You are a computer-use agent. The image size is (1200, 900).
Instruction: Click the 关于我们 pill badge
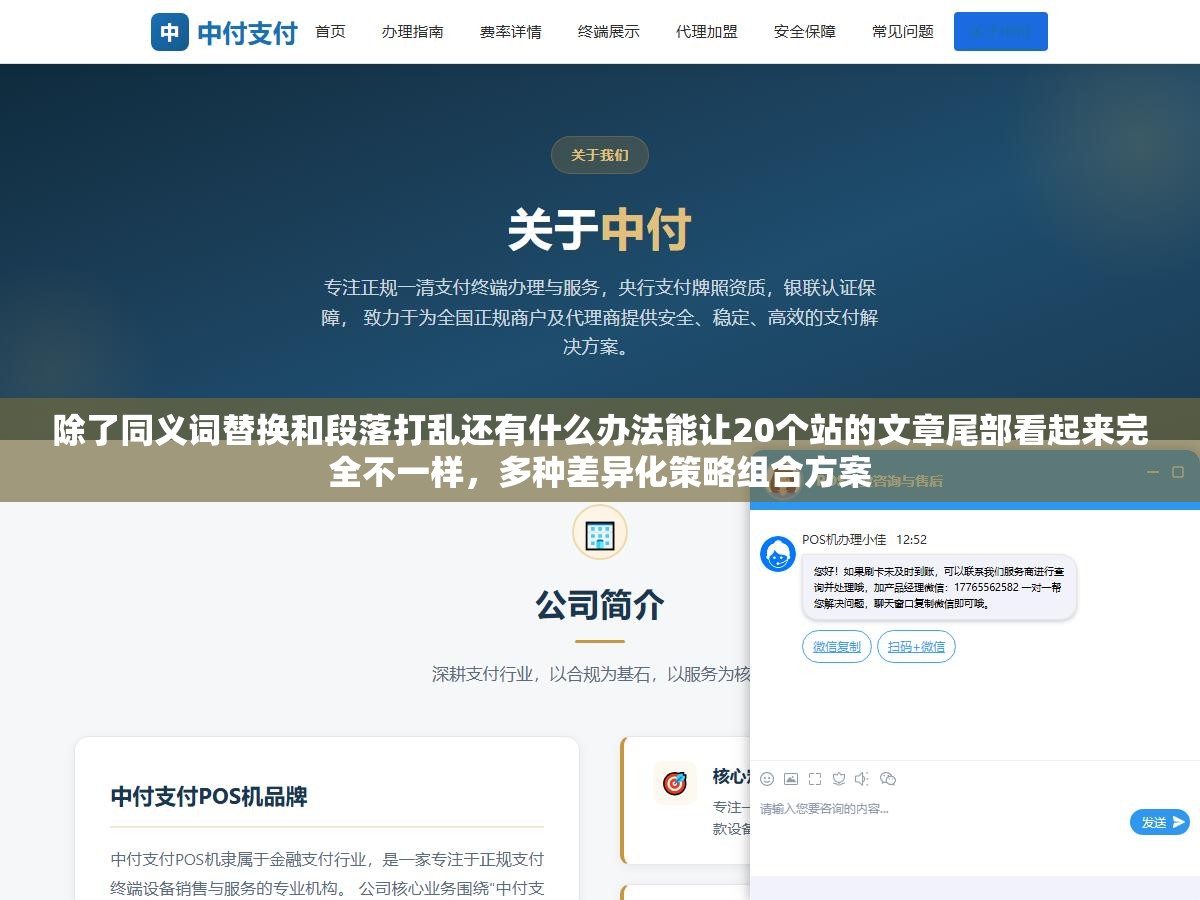tap(600, 155)
